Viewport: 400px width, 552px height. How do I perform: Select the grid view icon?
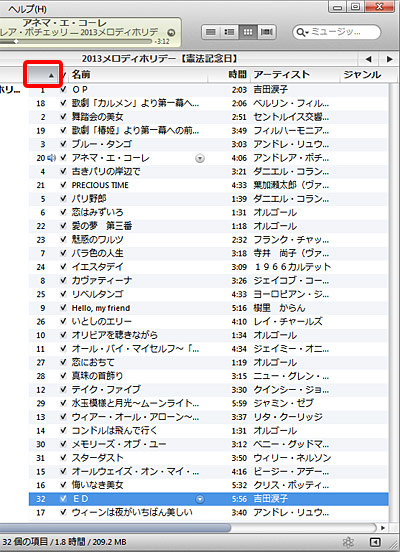(248, 32)
